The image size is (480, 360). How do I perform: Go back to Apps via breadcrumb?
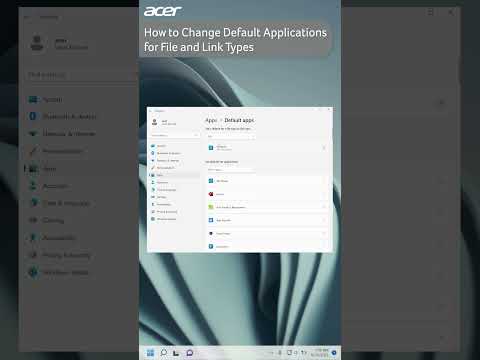click(211, 120)
